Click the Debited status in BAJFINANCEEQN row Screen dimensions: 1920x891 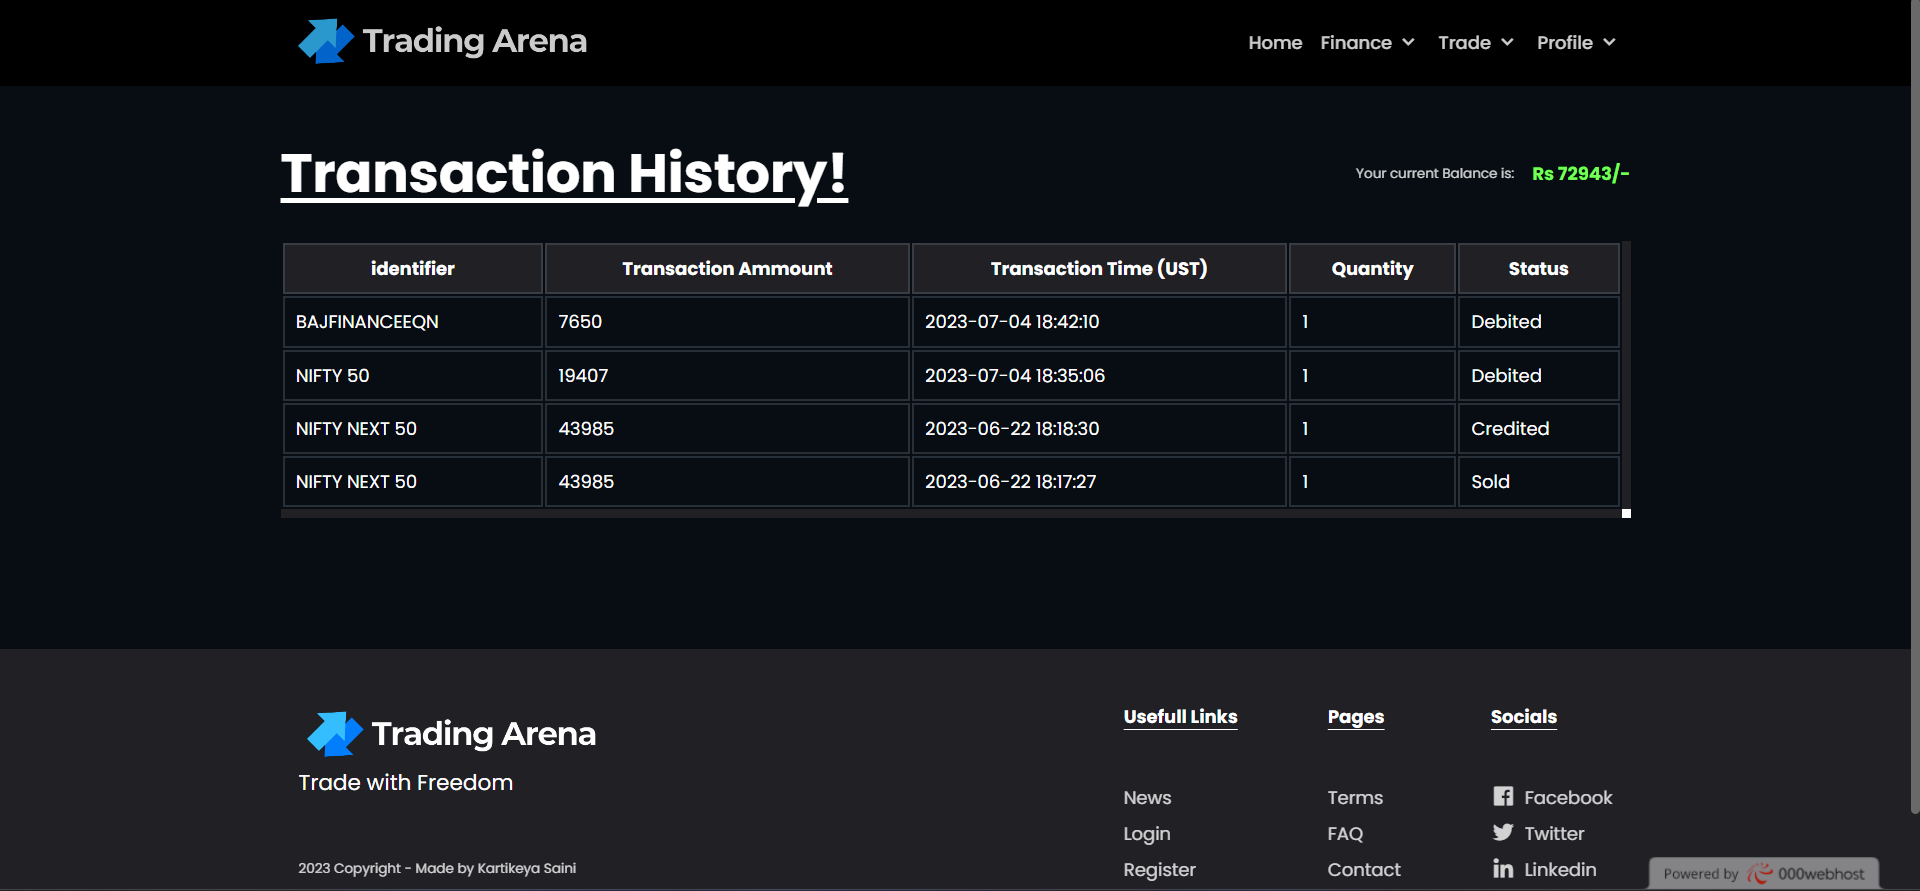(x=1538, y=322)
